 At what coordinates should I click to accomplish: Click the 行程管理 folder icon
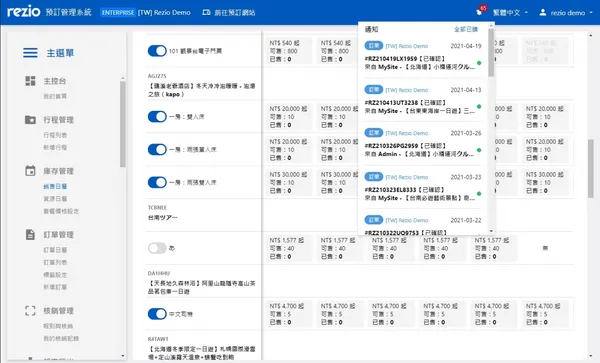click(x=30, y=120)
